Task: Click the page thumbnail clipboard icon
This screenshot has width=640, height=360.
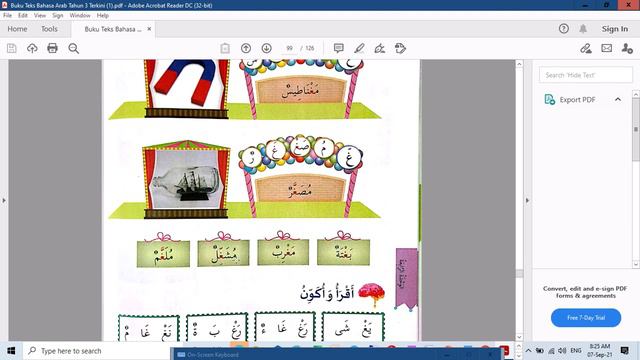Action: pyautogui.click(x=225, y=48)
